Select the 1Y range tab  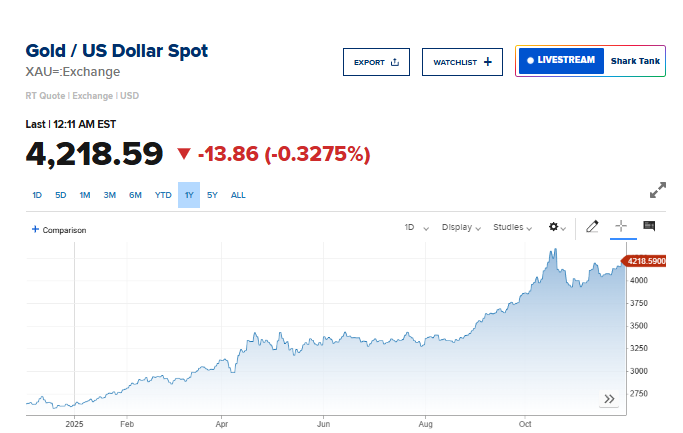click(x=189, y=195)
